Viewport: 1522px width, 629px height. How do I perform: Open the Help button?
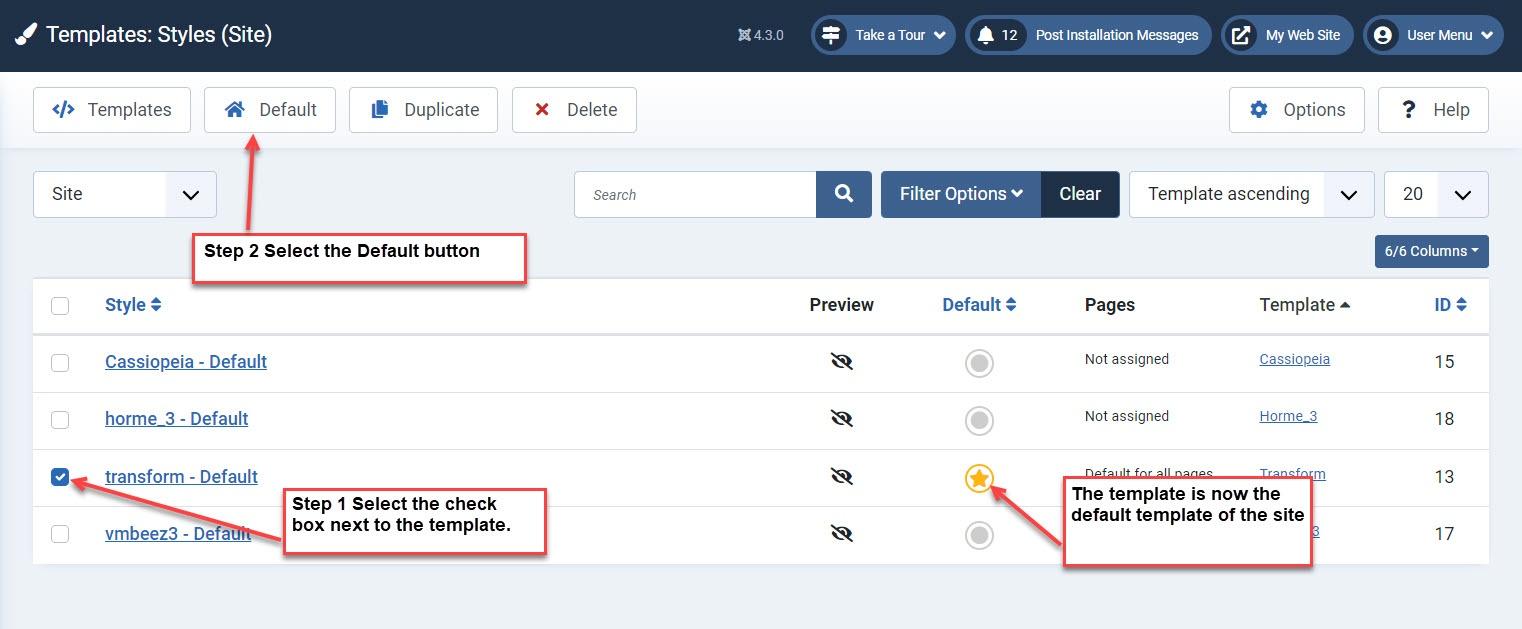pos(1433,110)
